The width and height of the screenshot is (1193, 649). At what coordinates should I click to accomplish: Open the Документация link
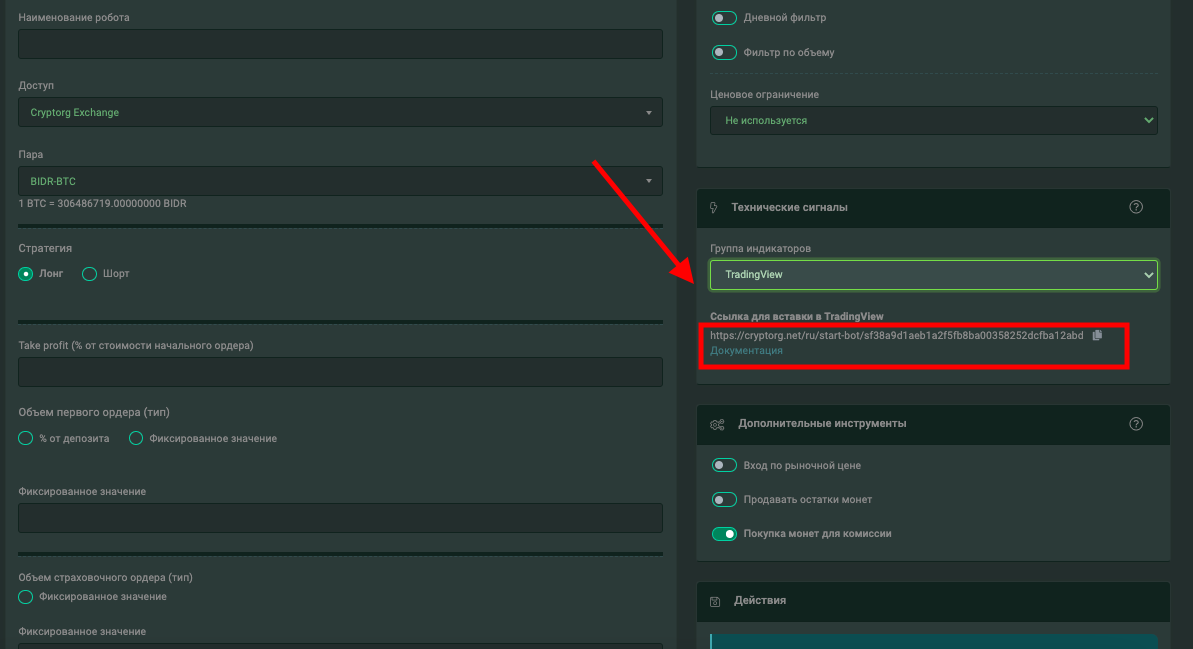[x=746, y=351]
